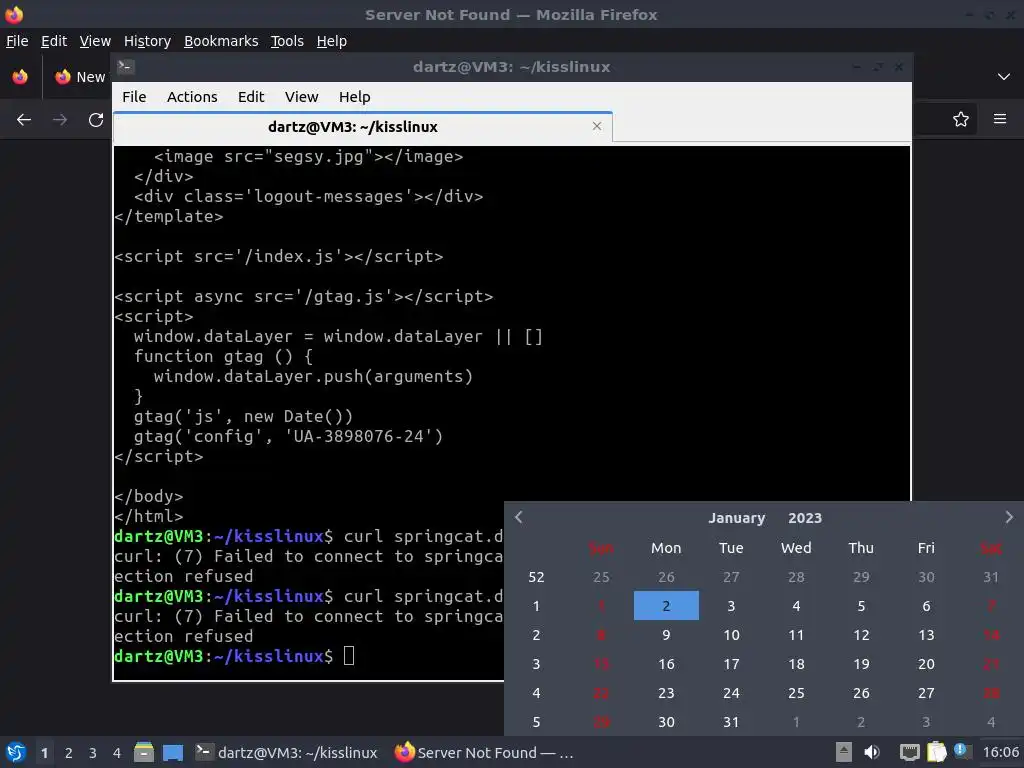Open the LXQt application menu icon
The width and height of the screenshot is (1024, 768).
coord(15,752)
